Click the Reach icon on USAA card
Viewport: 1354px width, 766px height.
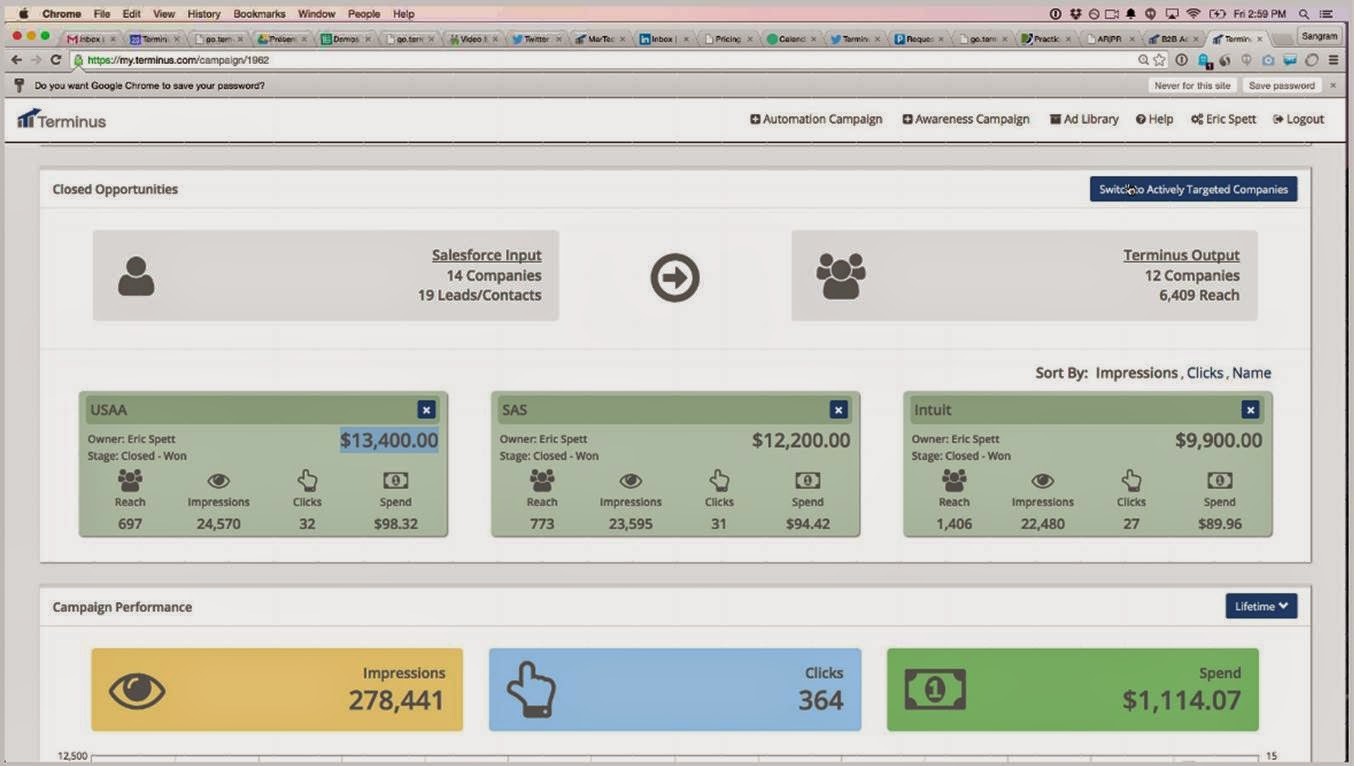pos(130,481)
